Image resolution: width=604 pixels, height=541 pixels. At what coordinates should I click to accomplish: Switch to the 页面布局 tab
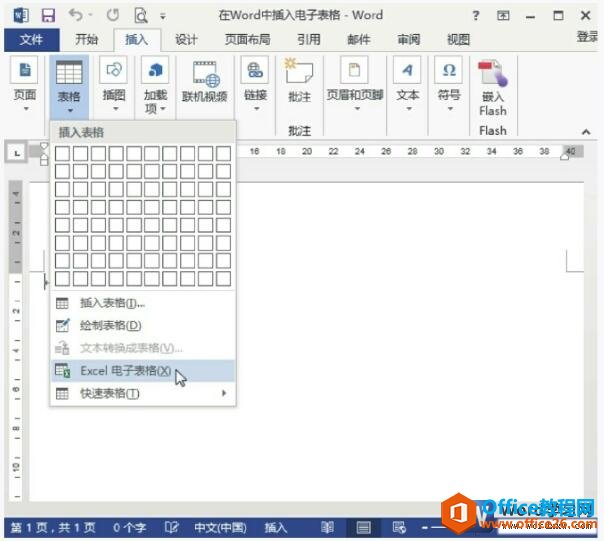point(247,39)
